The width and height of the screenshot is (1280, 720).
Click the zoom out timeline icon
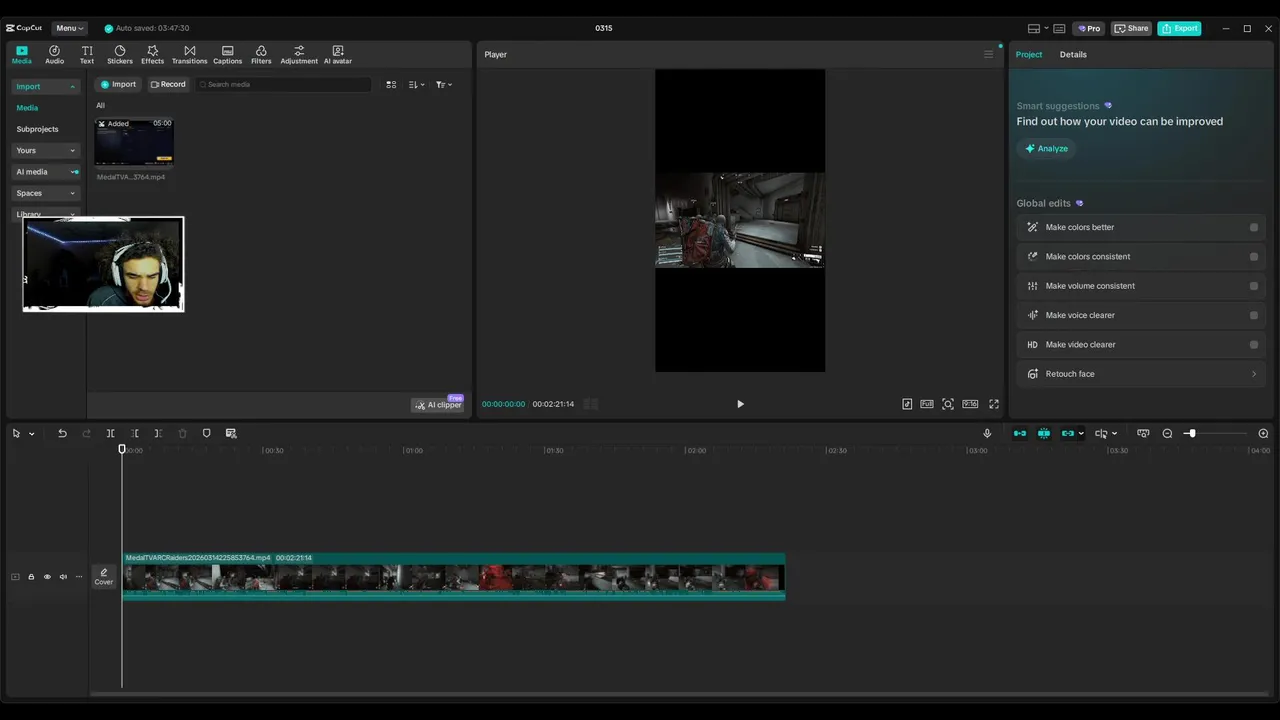point(1167,433)
